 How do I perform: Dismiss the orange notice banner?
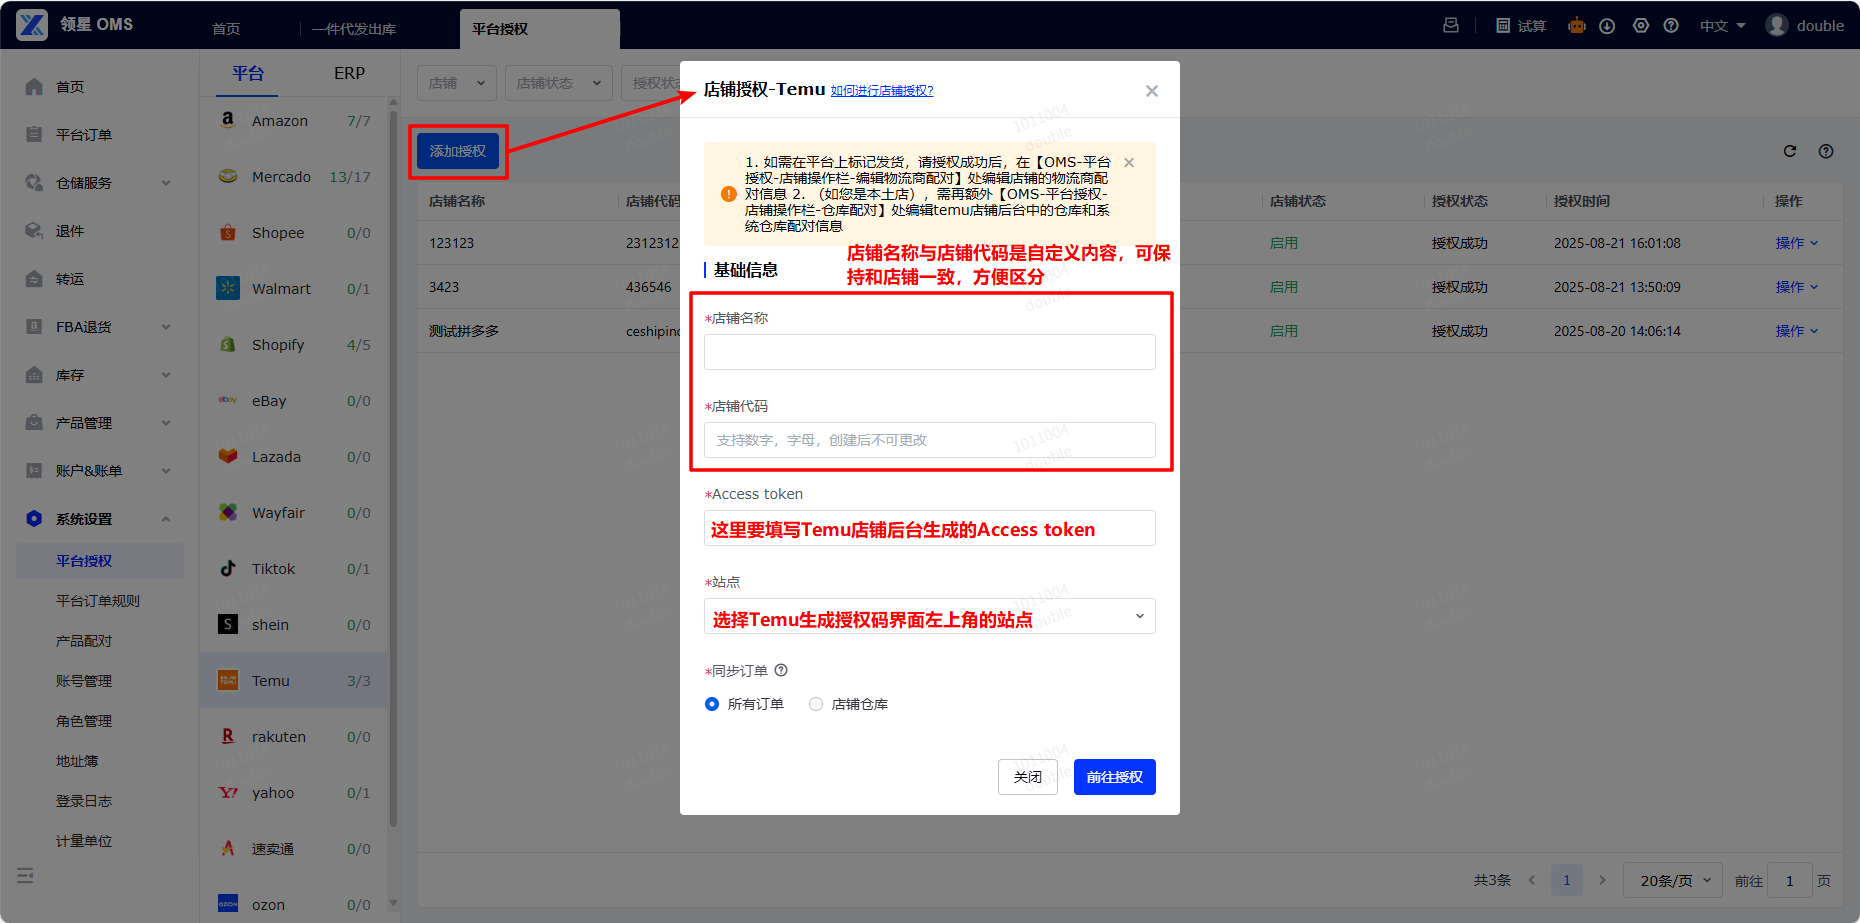tap(1129, 162)
